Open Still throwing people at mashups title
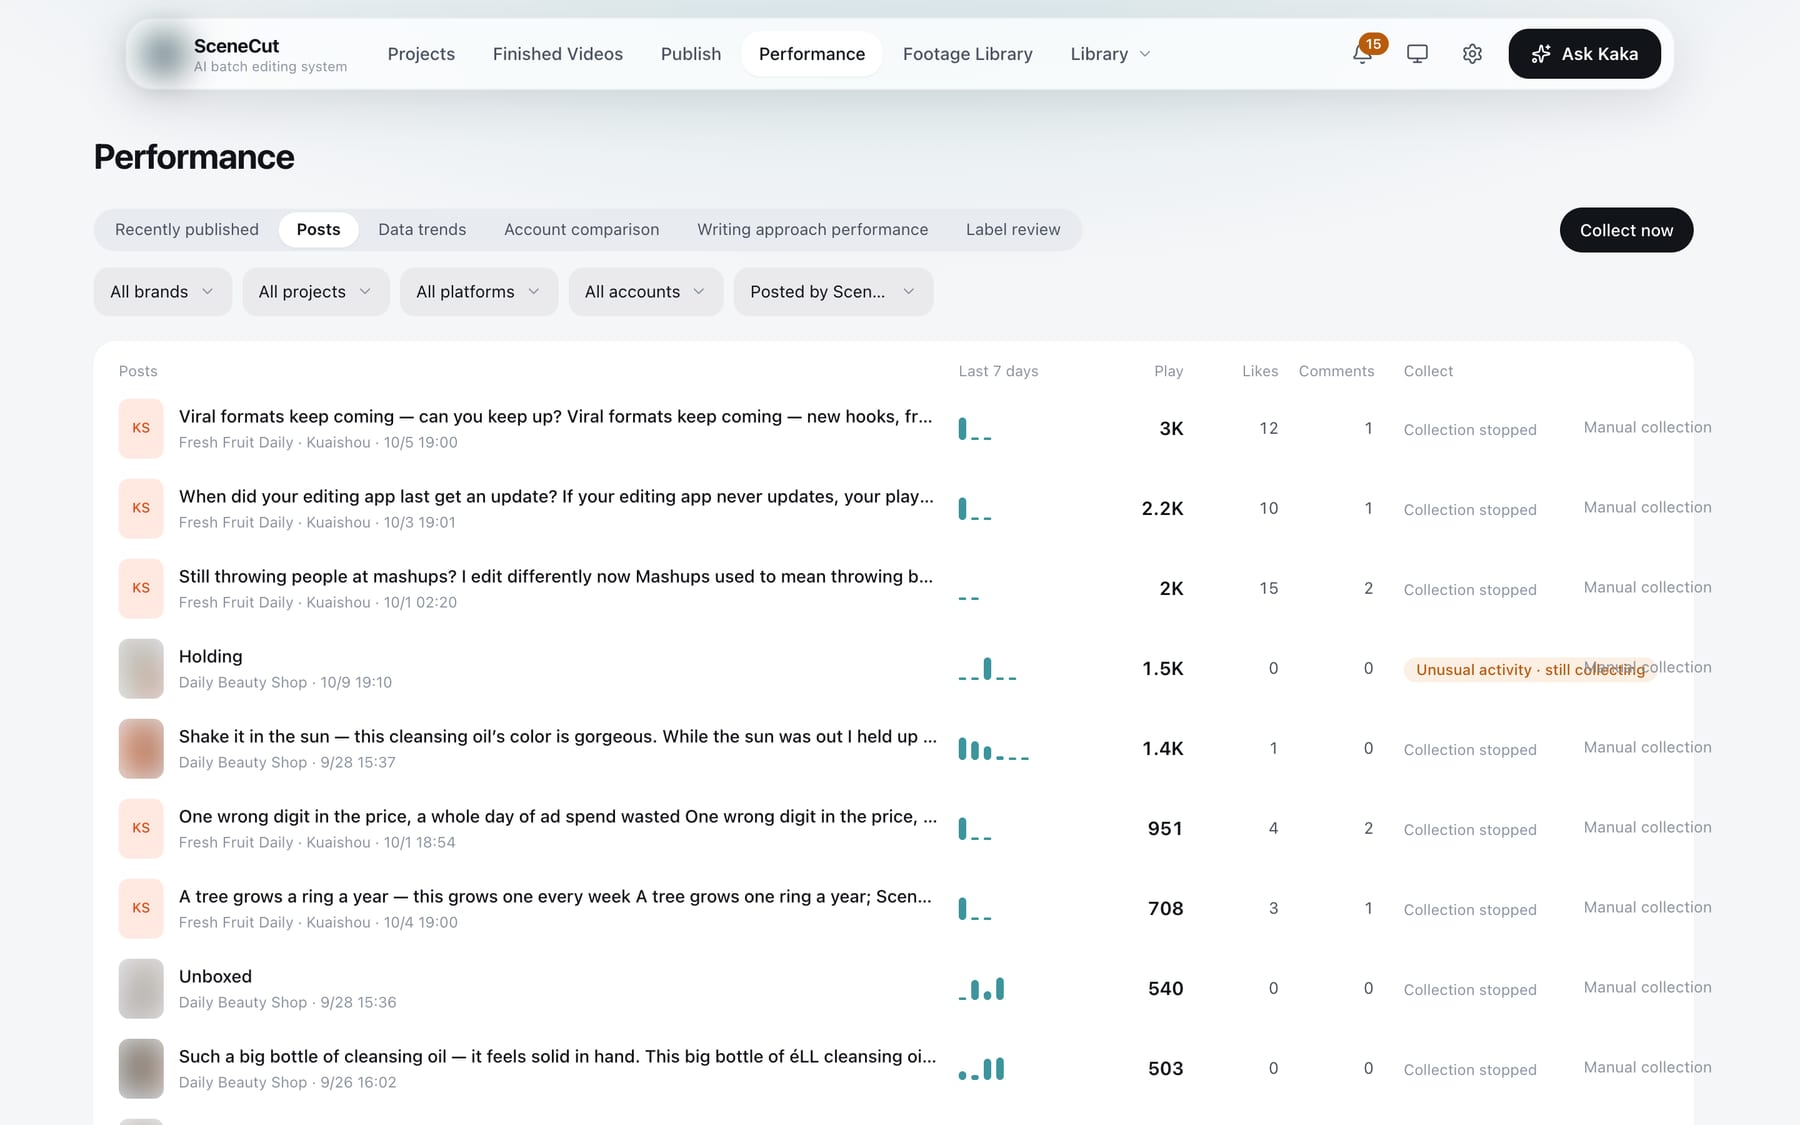 pos(555,577)
